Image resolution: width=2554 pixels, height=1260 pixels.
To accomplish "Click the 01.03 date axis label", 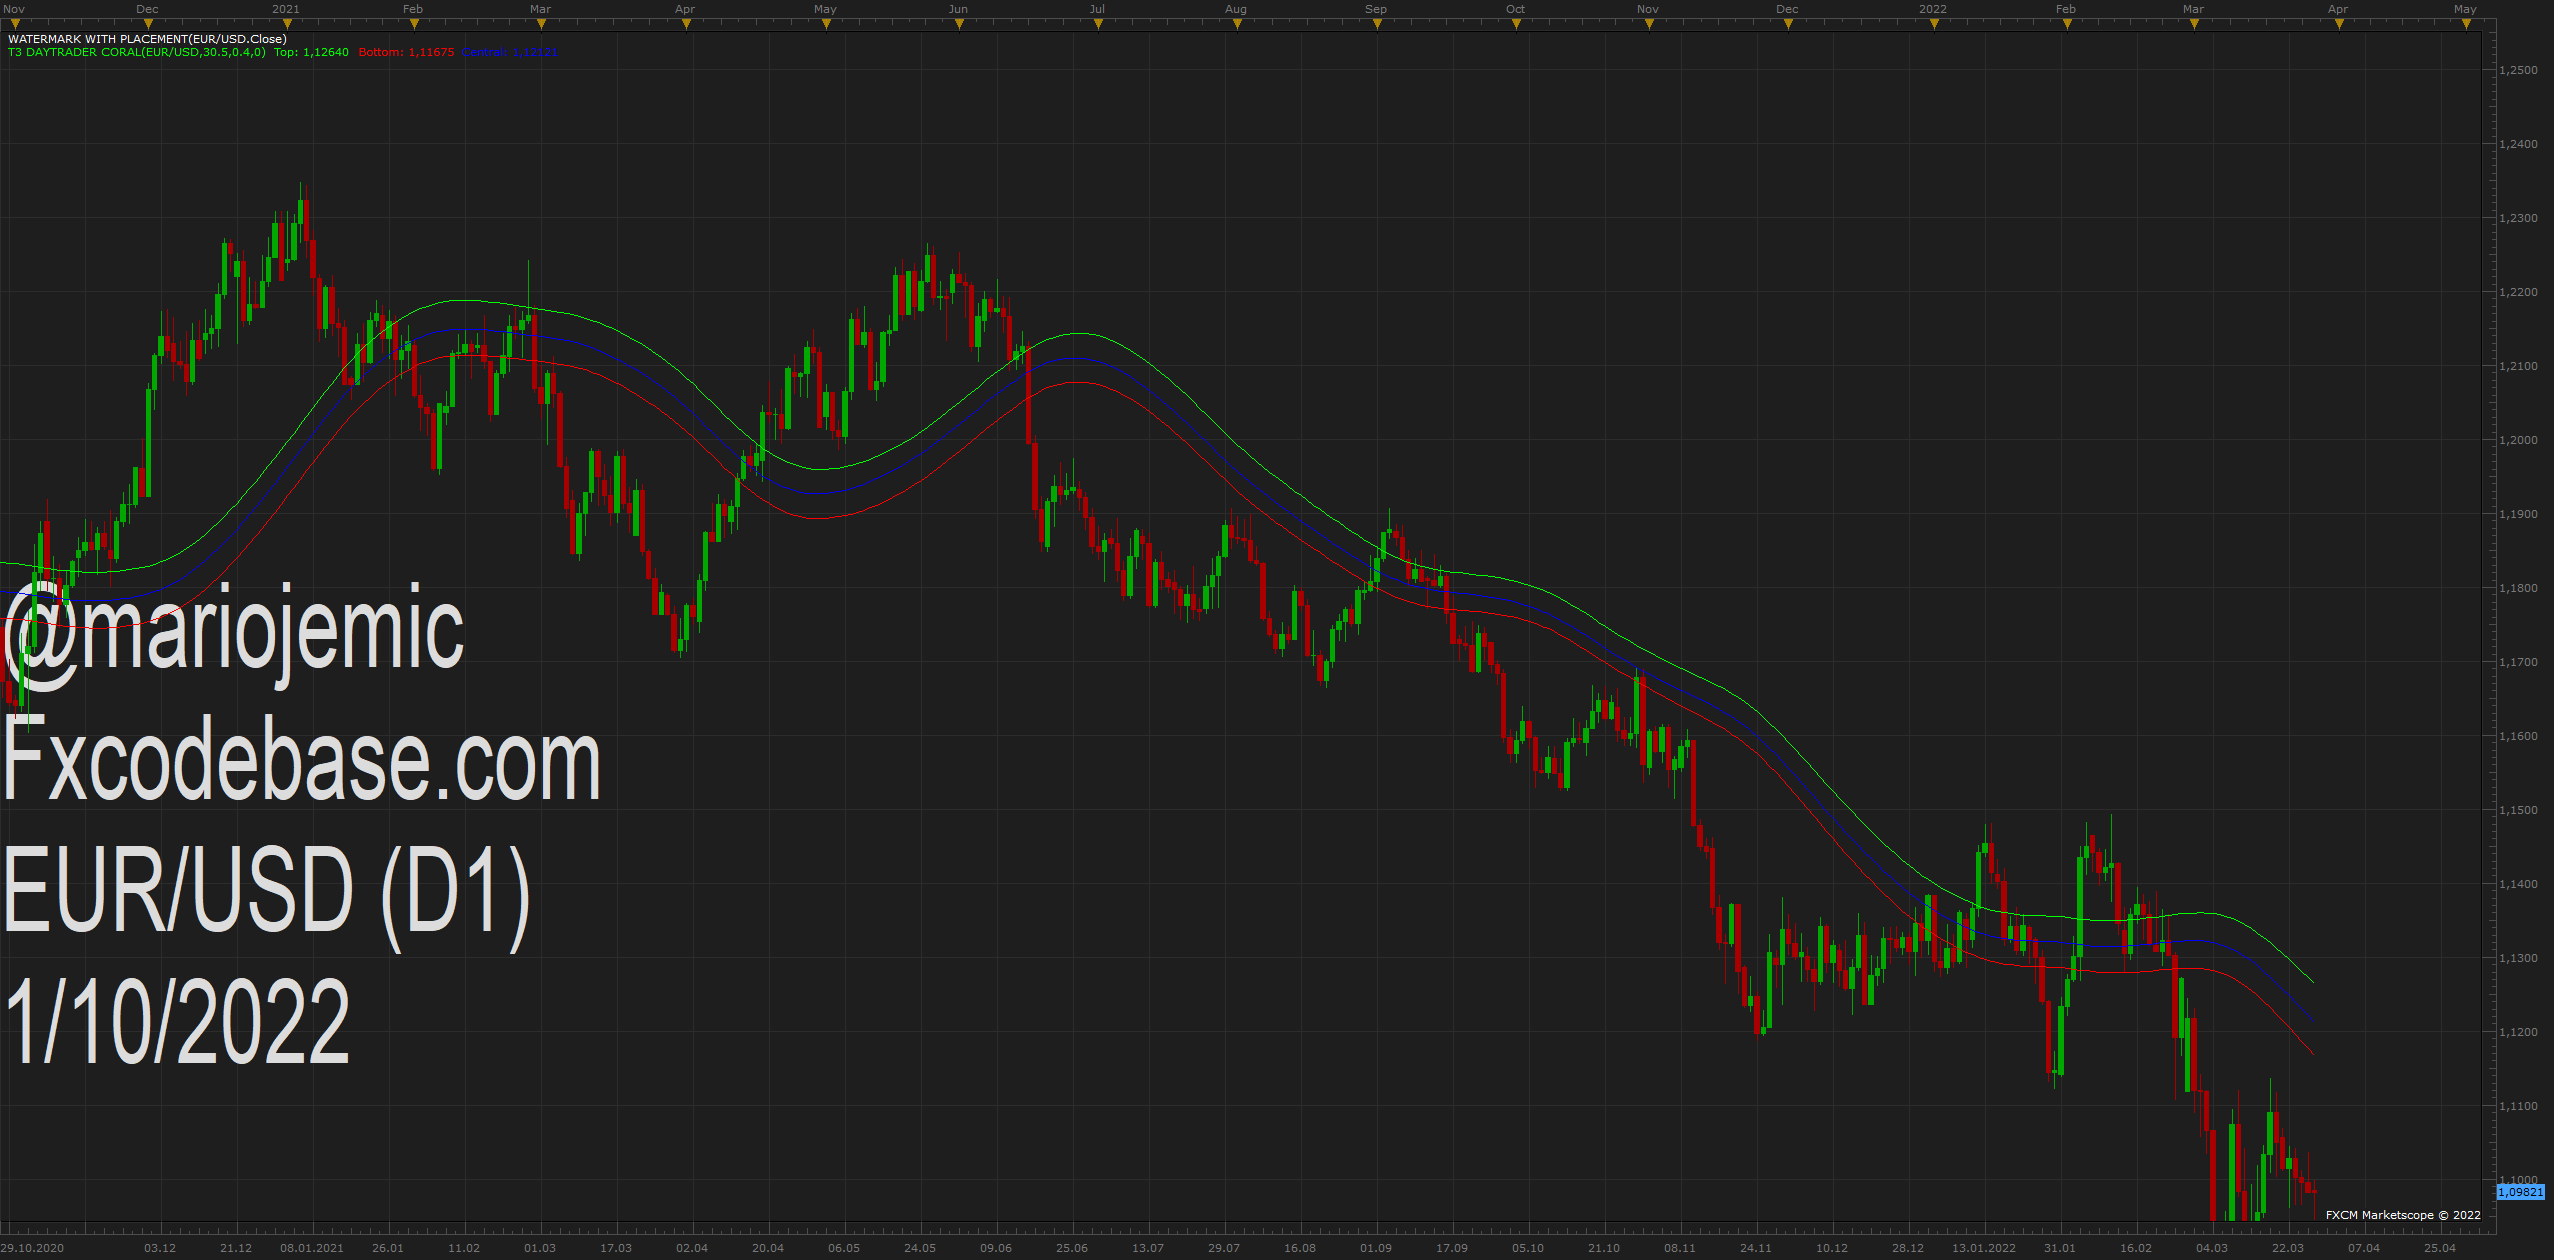I will click(540, 1248).
